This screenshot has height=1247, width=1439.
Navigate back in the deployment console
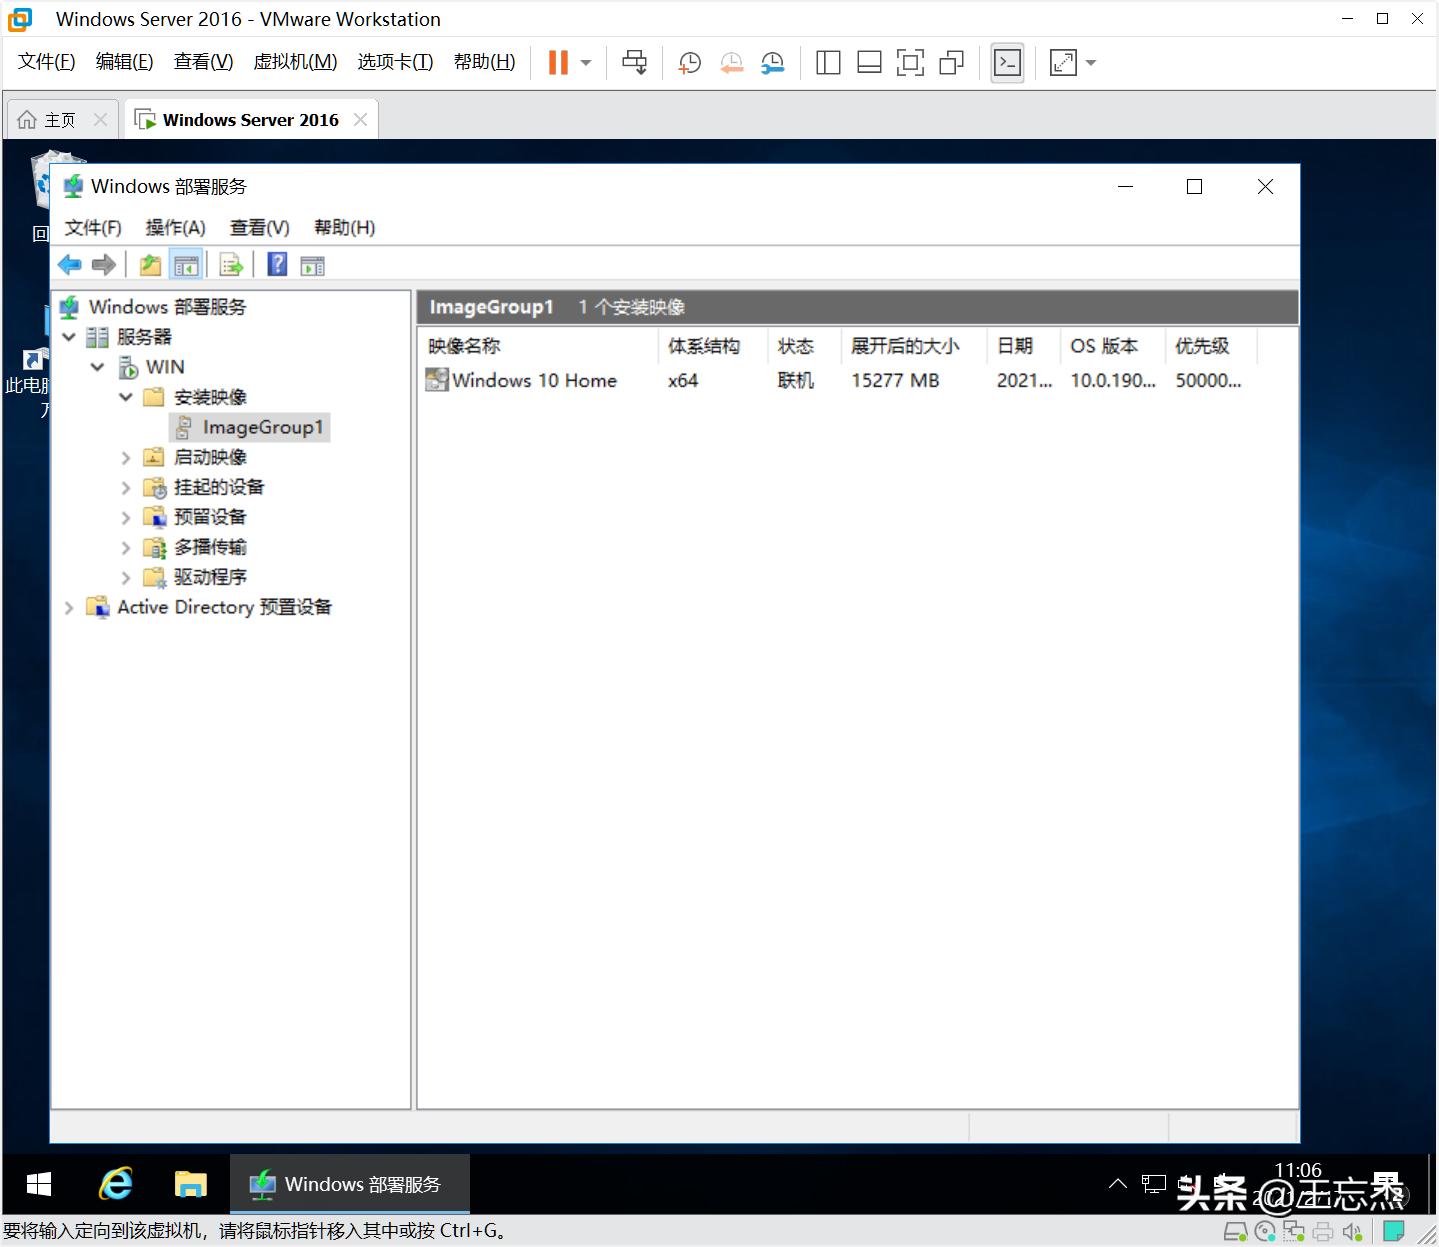(69, 264)
